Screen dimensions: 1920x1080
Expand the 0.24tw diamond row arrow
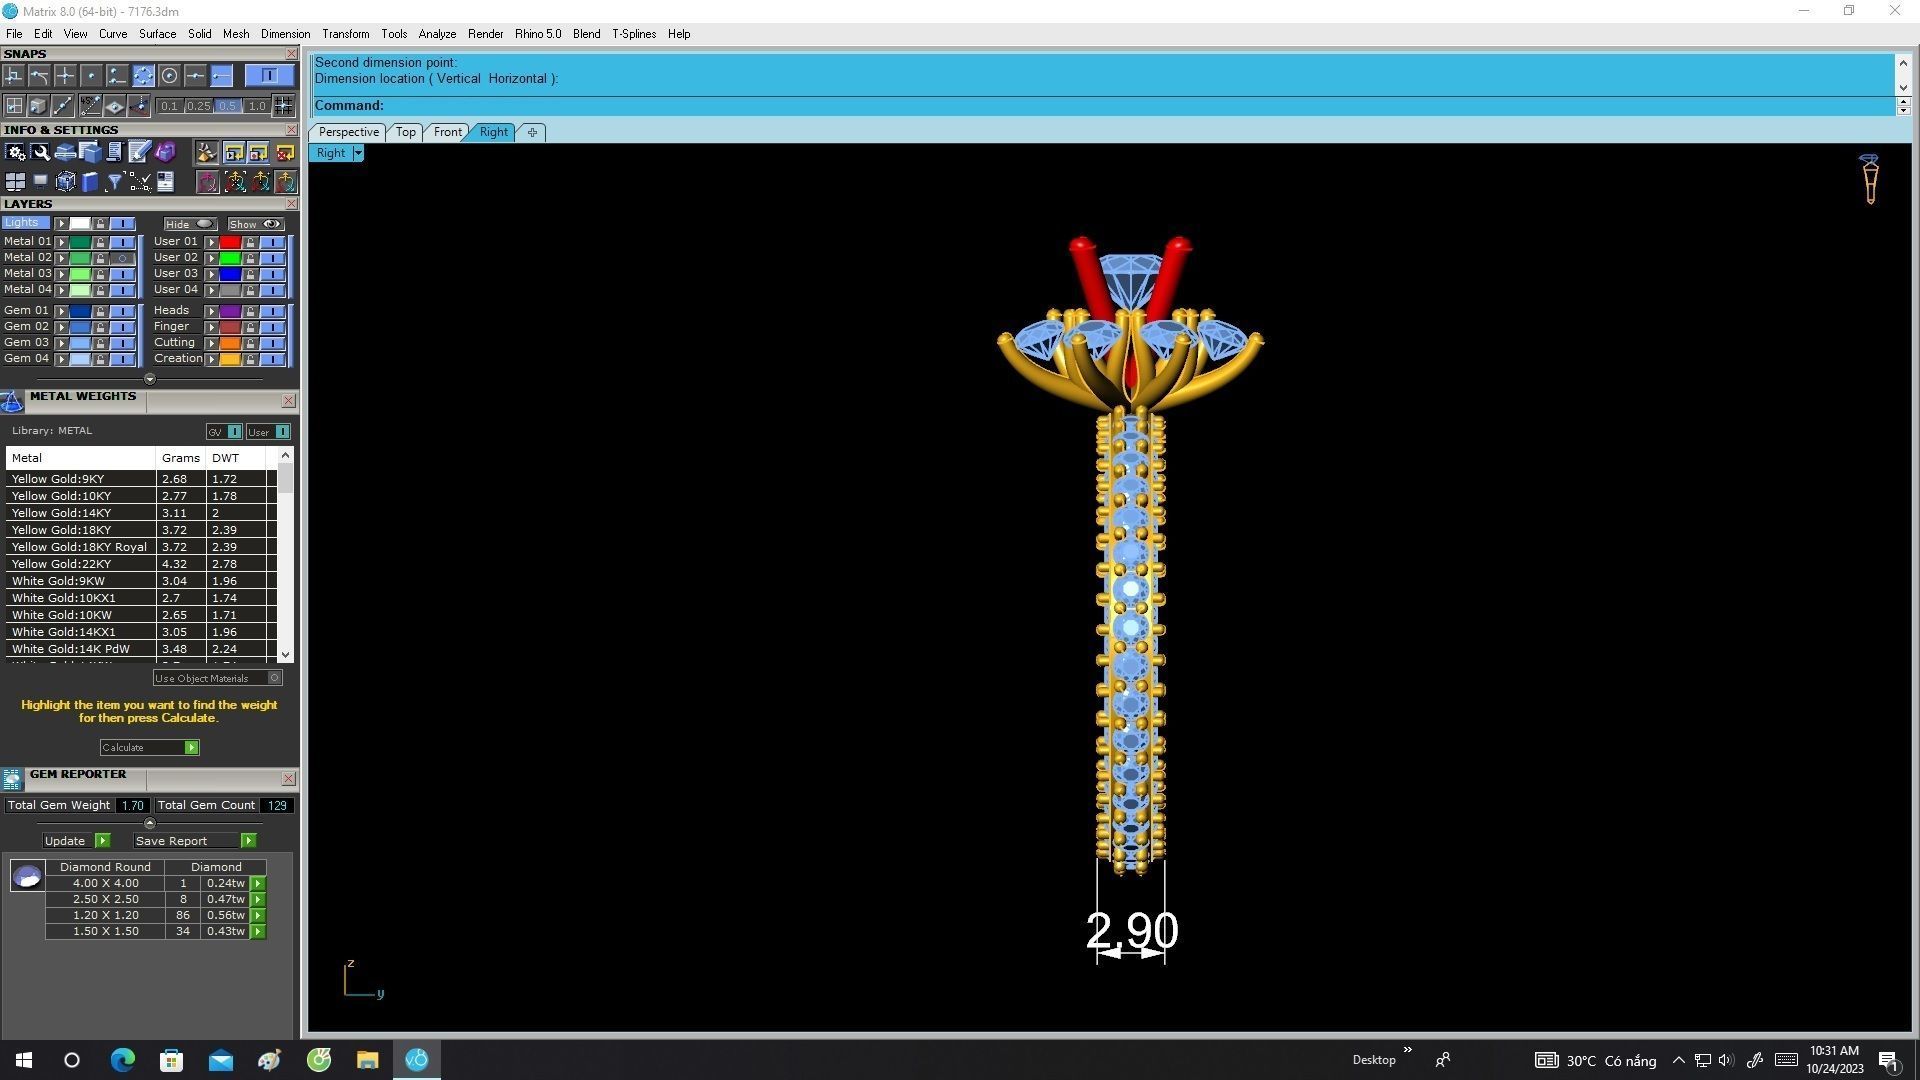[x=258, y=884]
